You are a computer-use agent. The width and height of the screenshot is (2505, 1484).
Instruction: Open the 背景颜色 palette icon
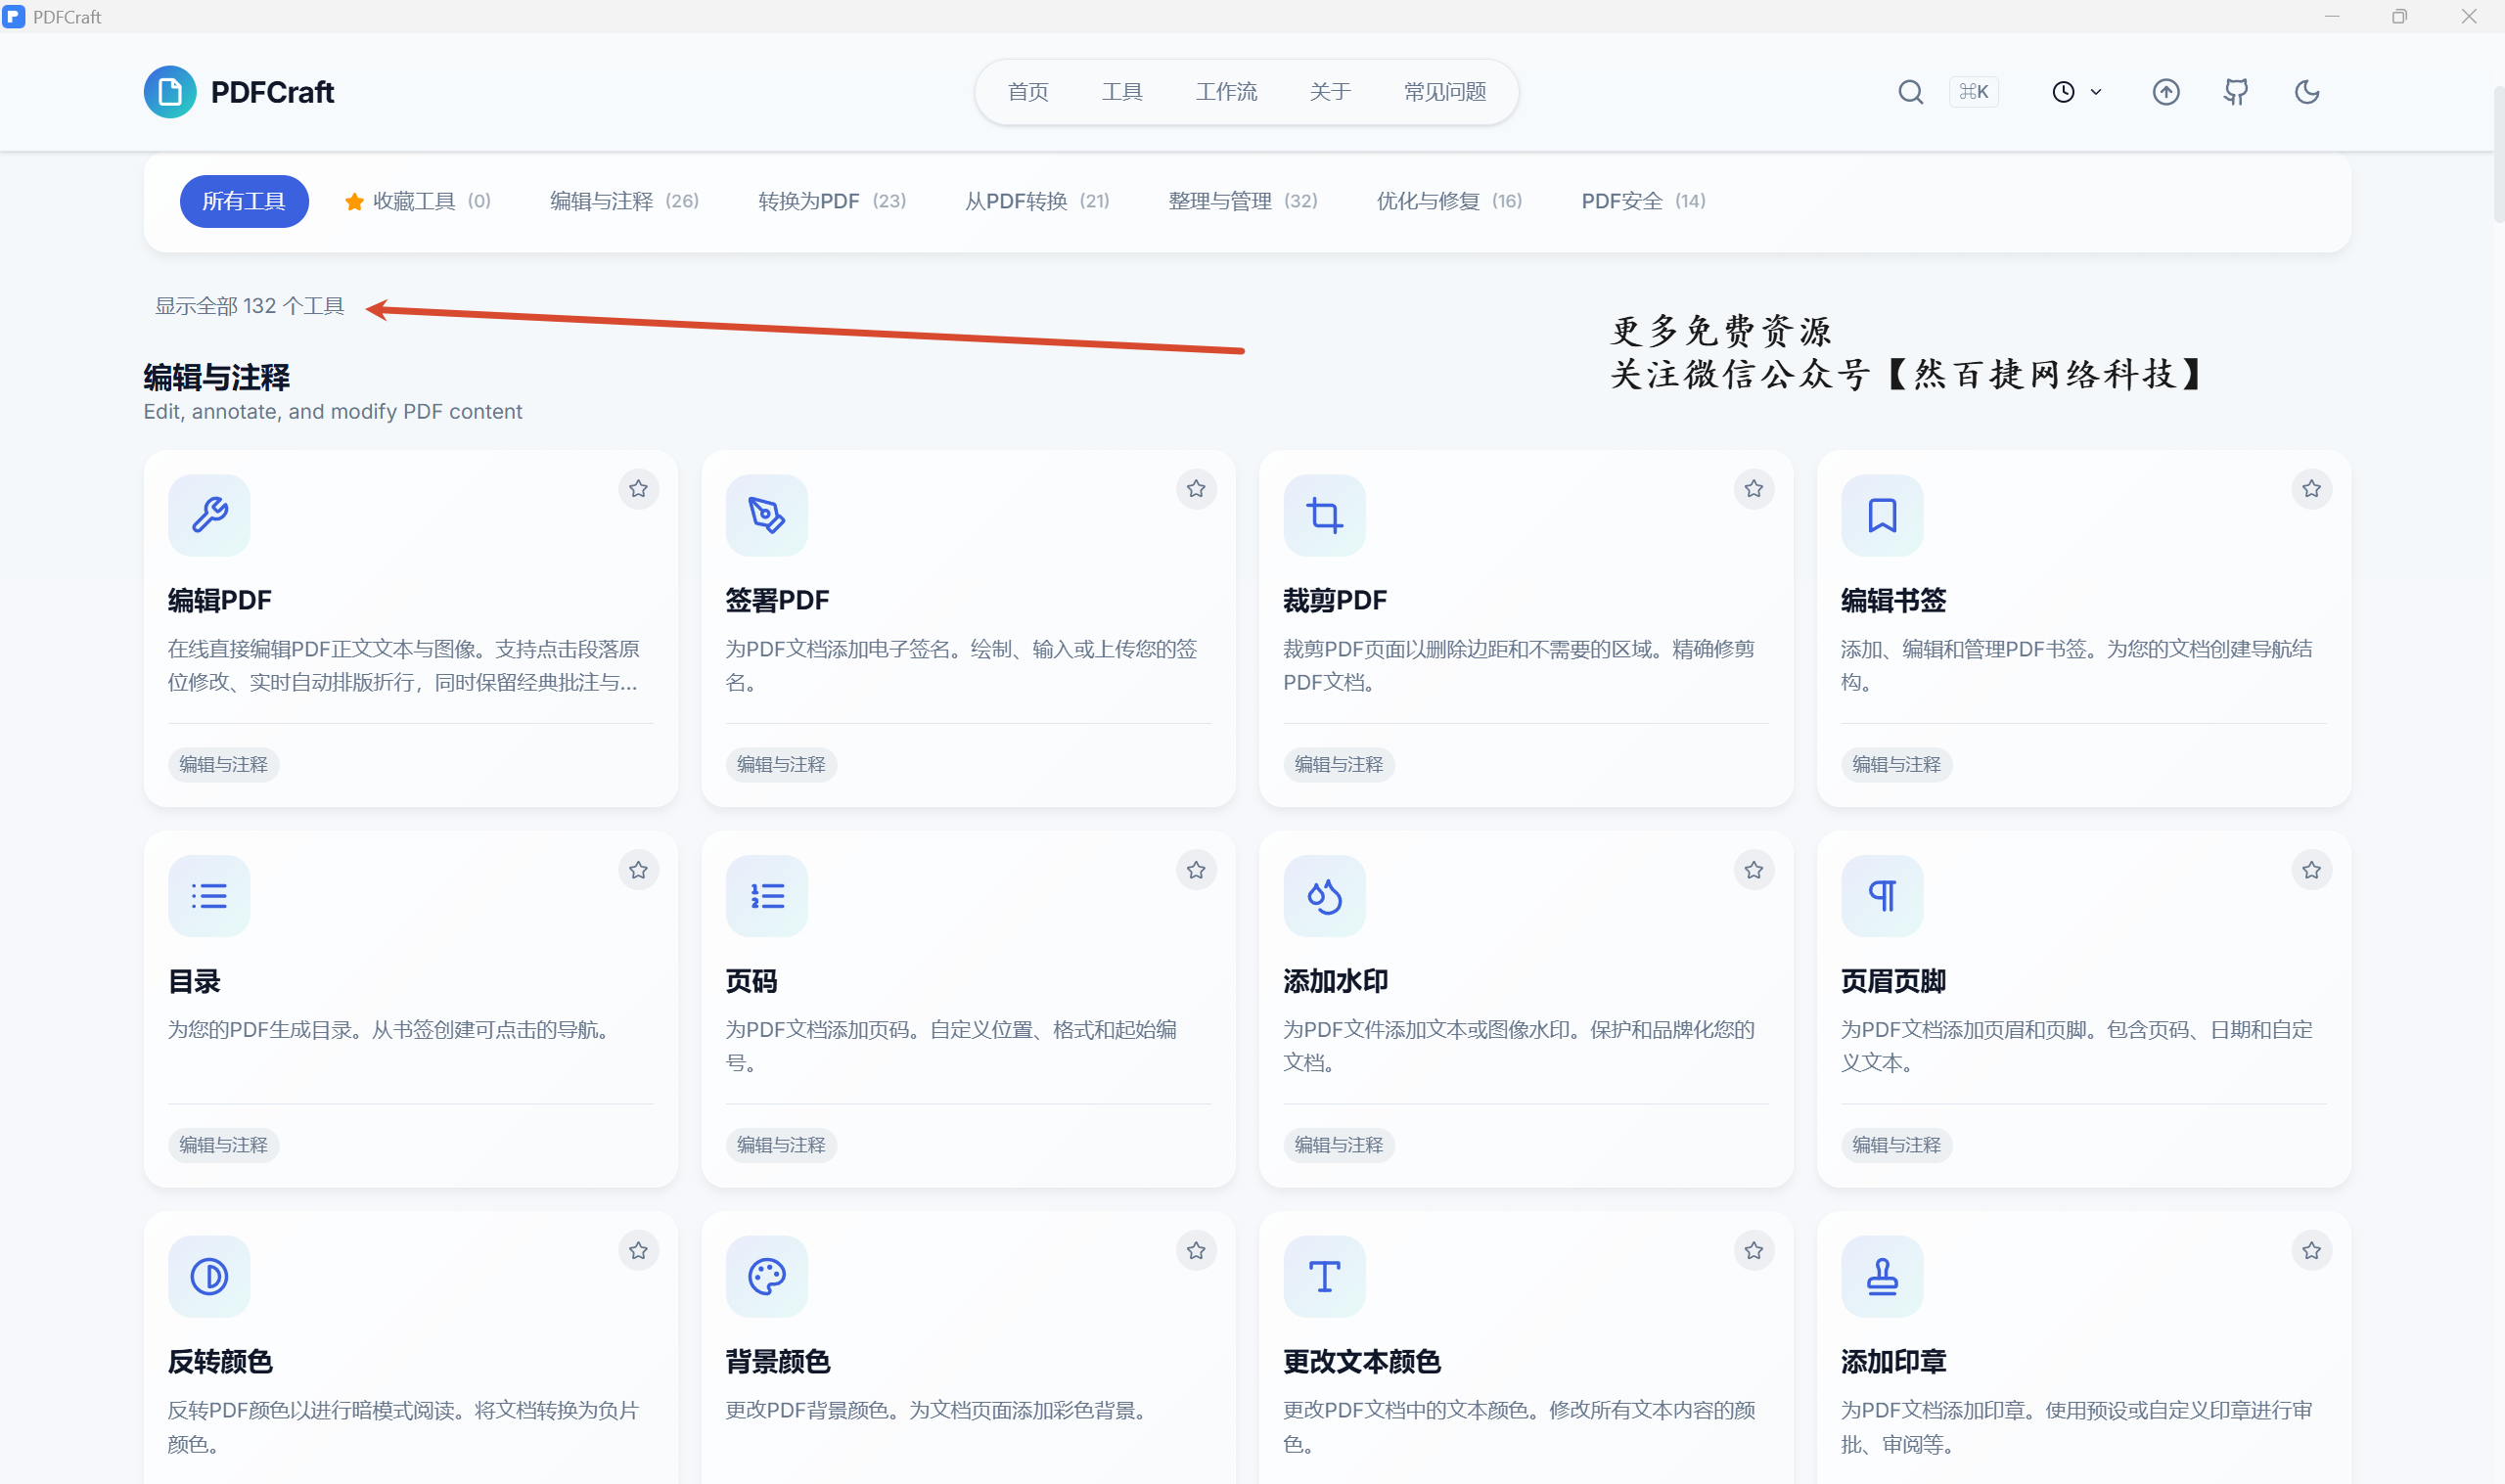(767, 1276)
